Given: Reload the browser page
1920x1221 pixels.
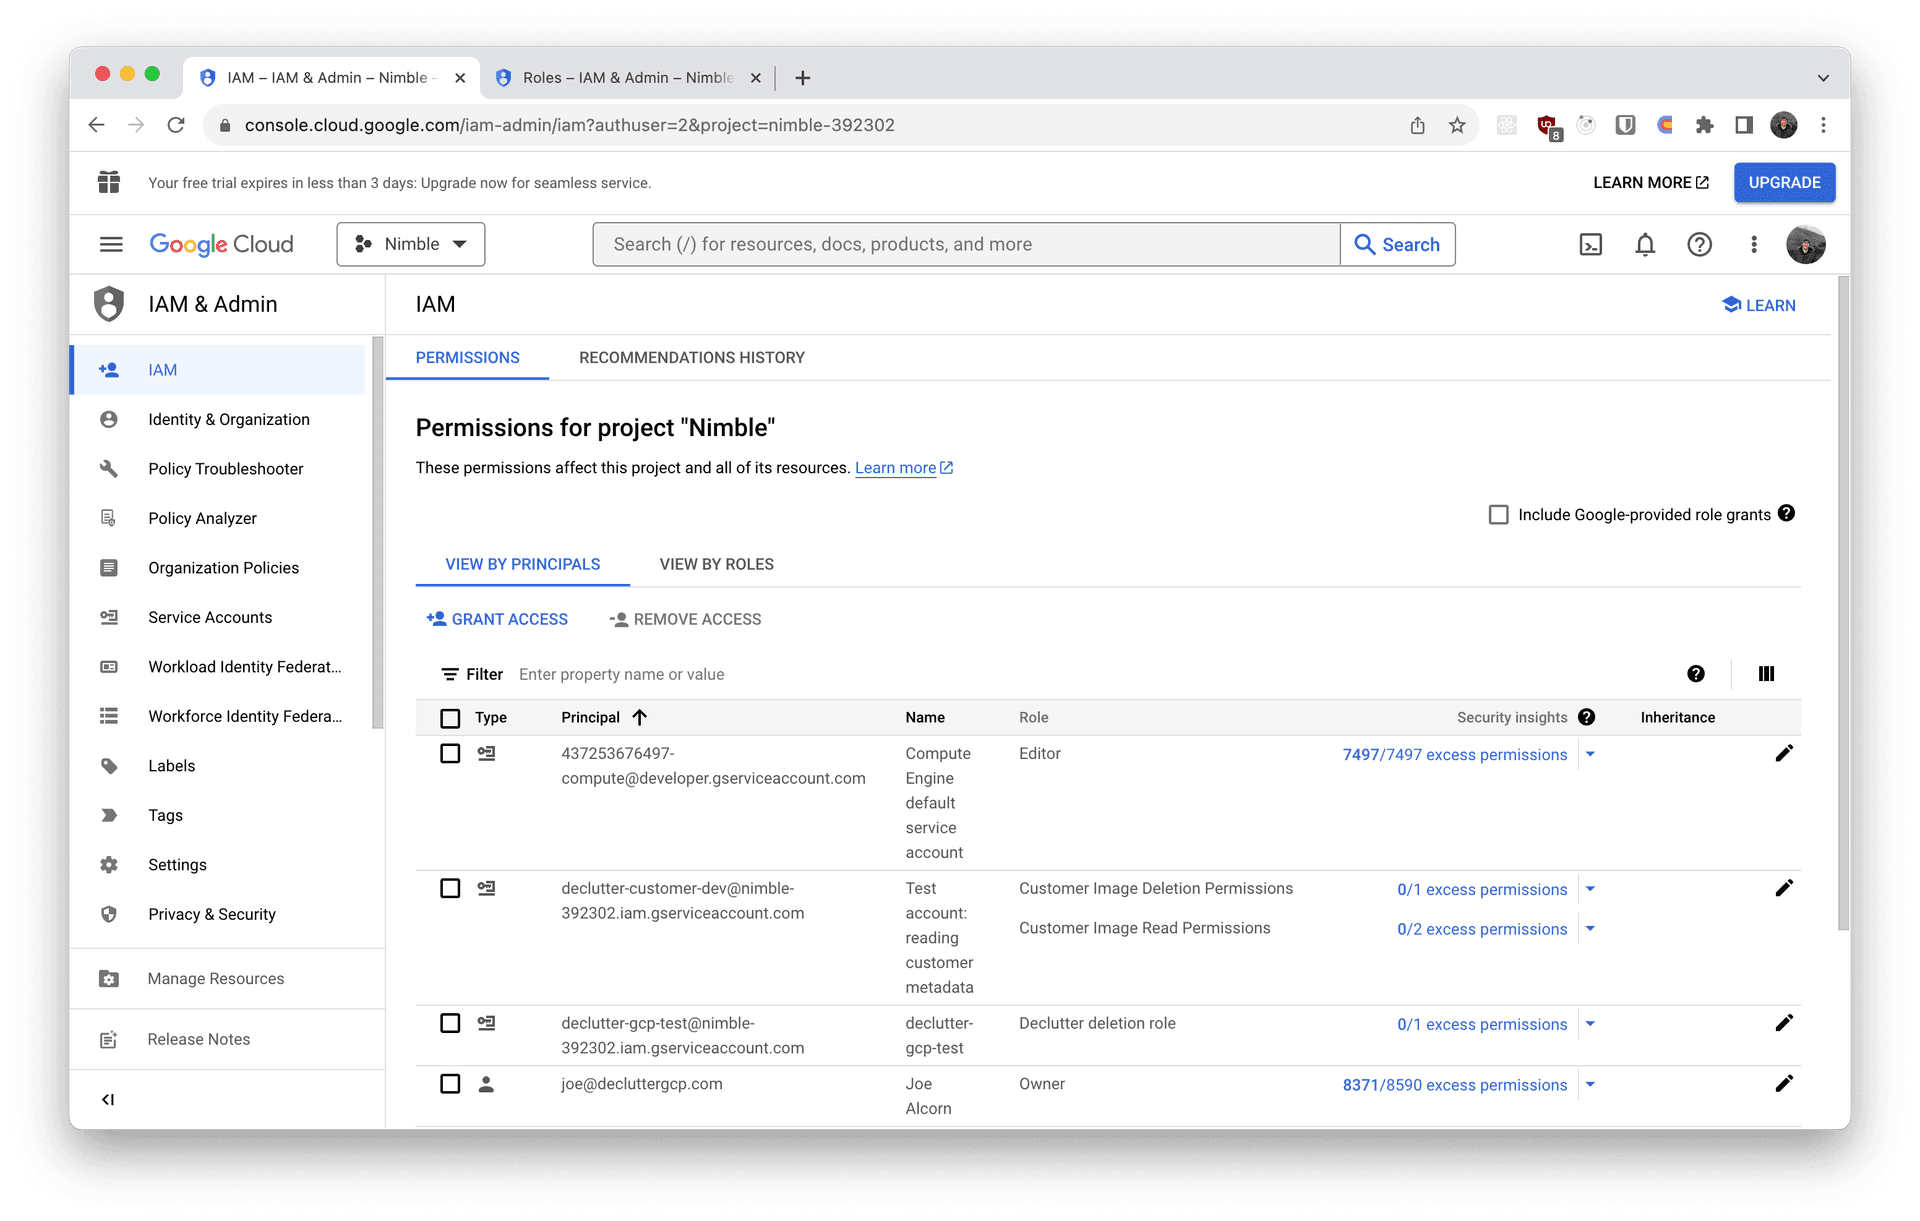Looking at the screenshot, I should click(176, 125).
